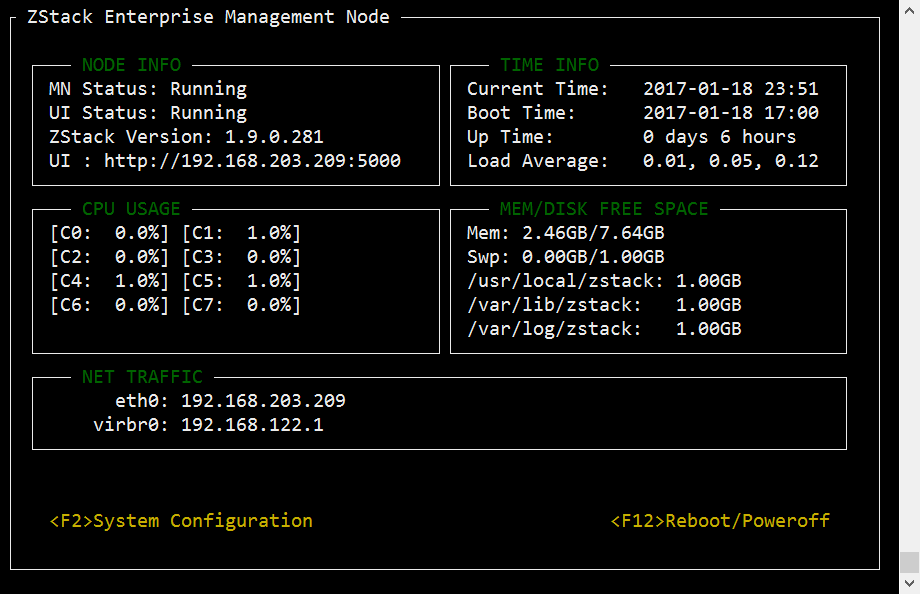Screen dimensions: 920x594
Task: Click the C1 CPU usage entry
Action: [242, 233]
